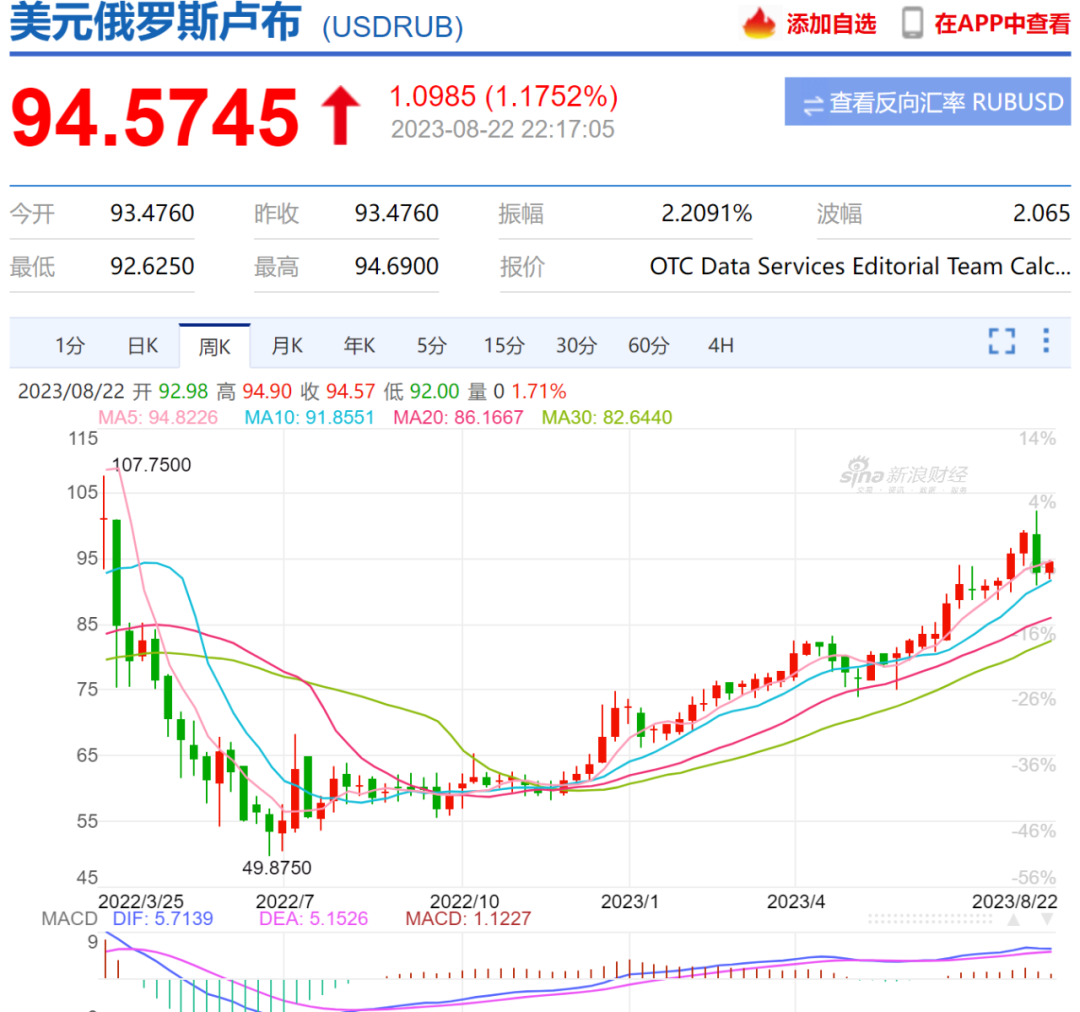Click the MACD: 1.1227 indicator value
Image resolution: width=1080 pixels, height=1012 pixels.
tap(468, 919)
